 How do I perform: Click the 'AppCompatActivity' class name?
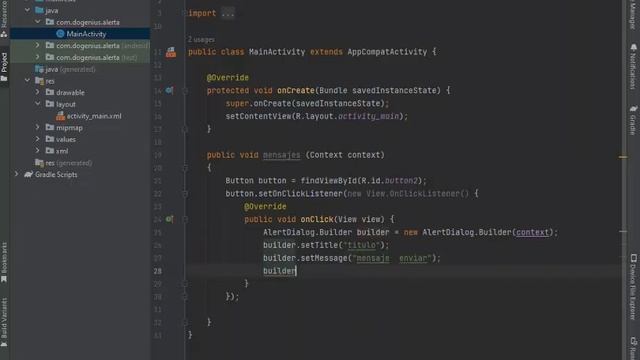pyautogui.click(x=387, y=52)
